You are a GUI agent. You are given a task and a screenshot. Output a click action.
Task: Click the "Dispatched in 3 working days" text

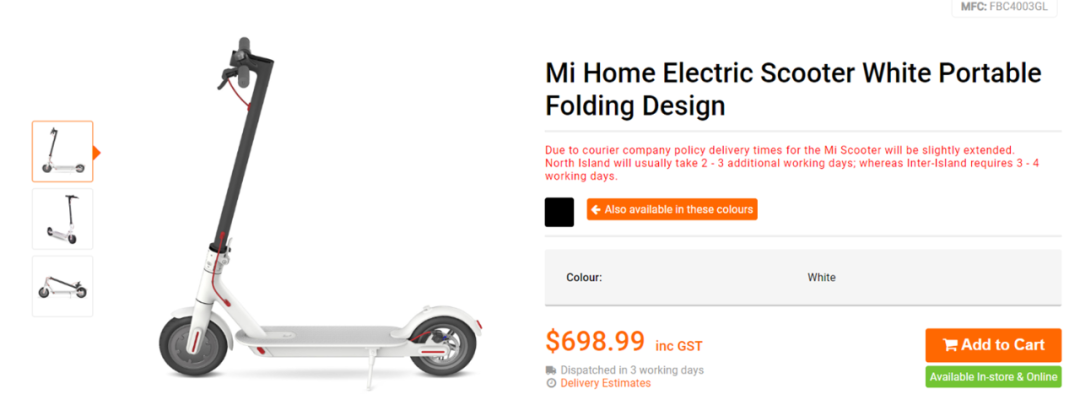[x=632, y=370]
